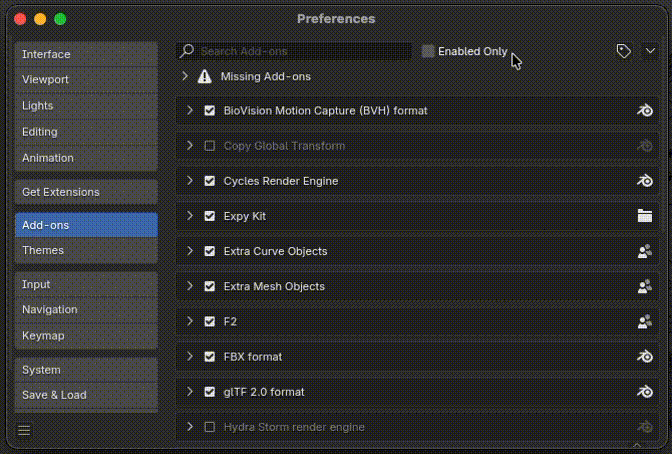Disable the FBX format add-on
Screen dimensions: 672x454
[209, 356]
